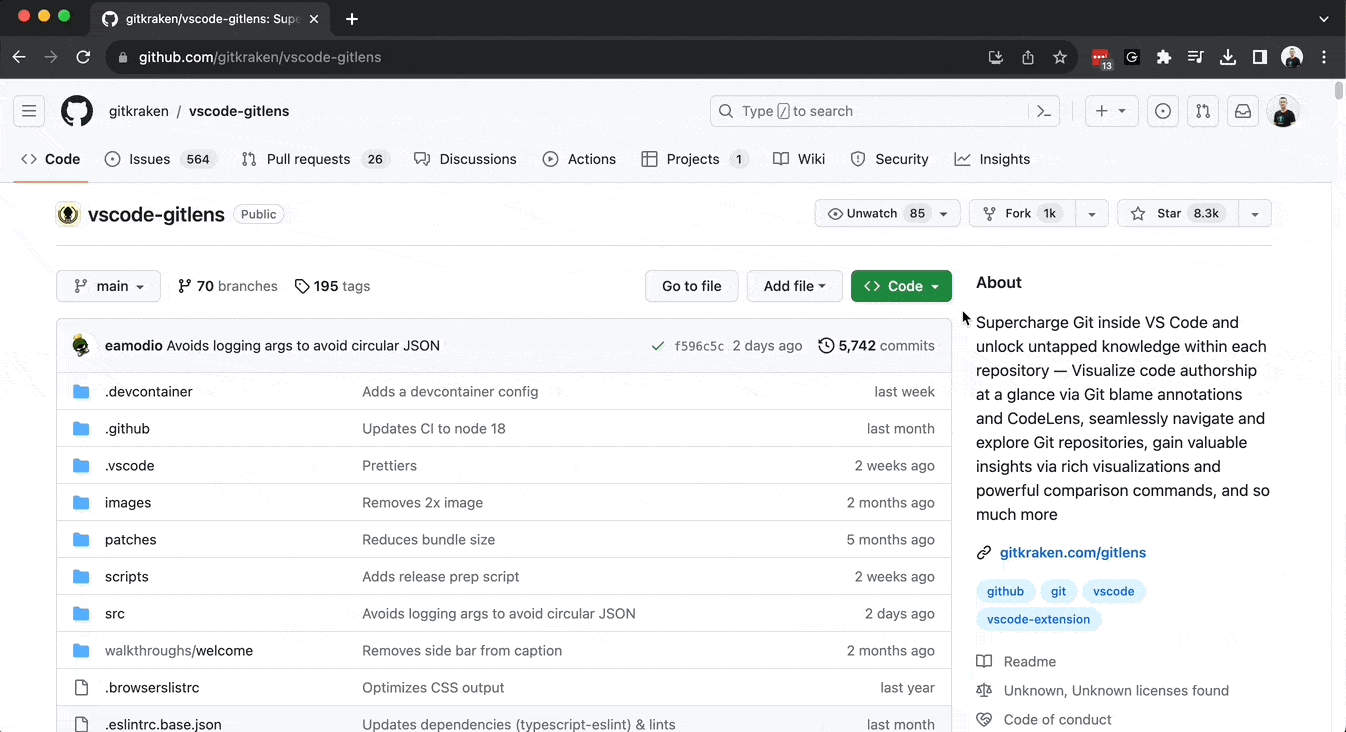Open the green Code dropdown

pos(901,286)
